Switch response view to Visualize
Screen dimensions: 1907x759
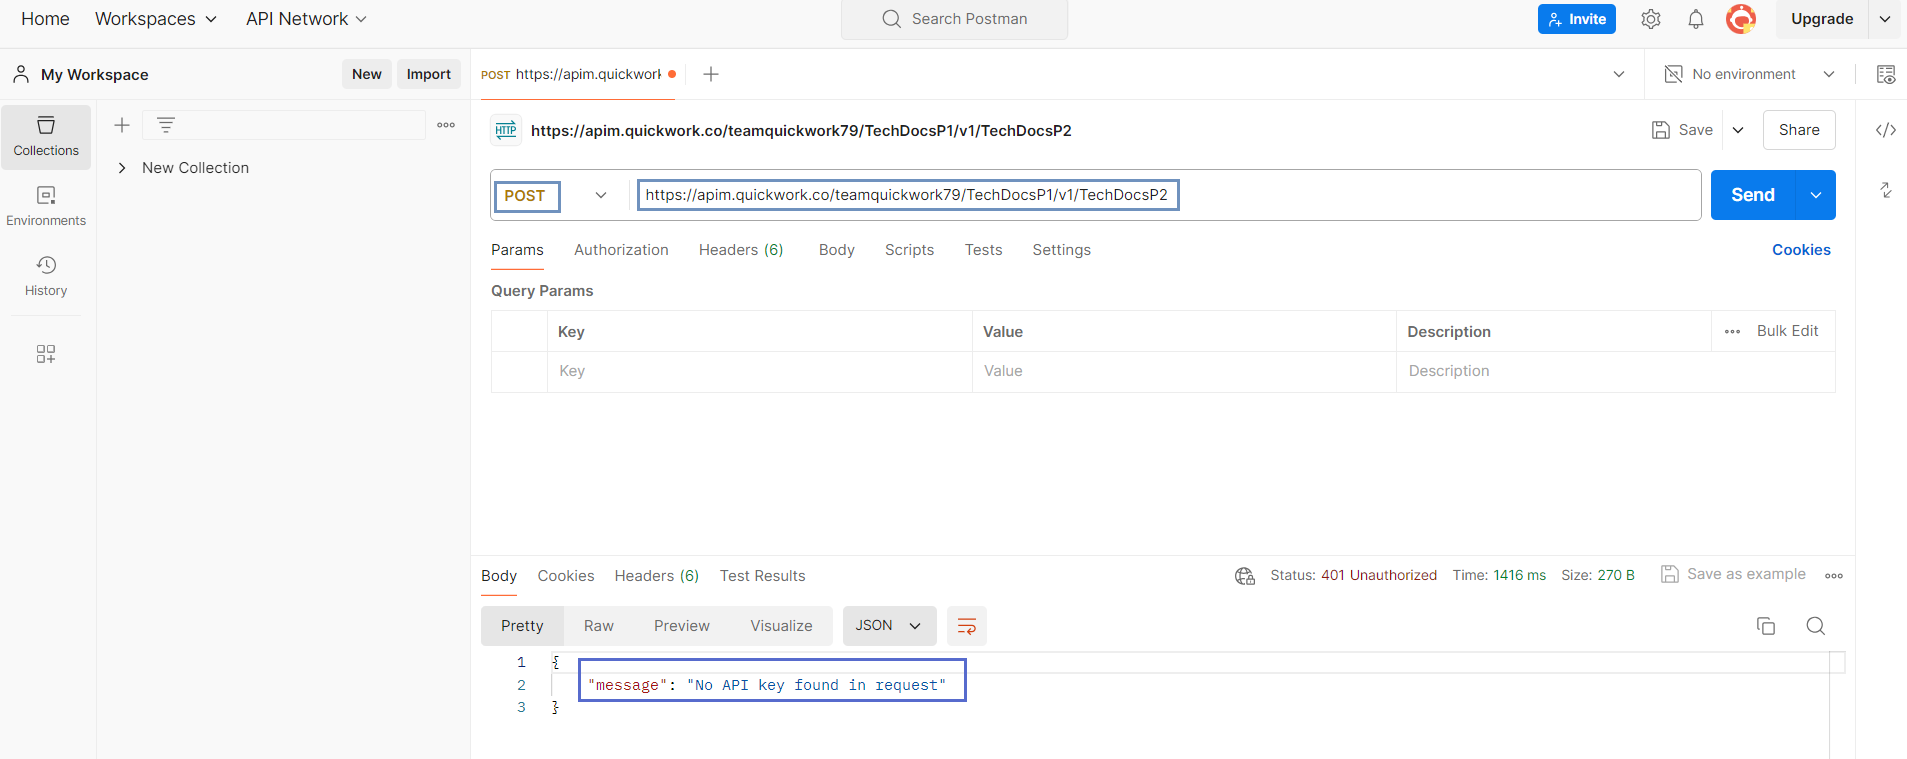781,626
